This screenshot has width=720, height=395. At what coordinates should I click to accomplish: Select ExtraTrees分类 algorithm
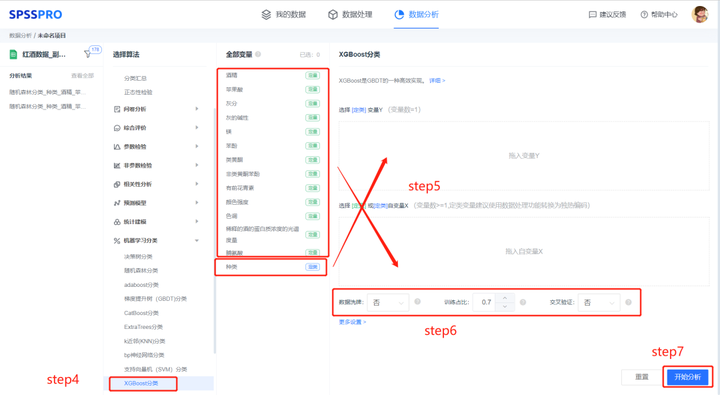[x=143, y=327]
